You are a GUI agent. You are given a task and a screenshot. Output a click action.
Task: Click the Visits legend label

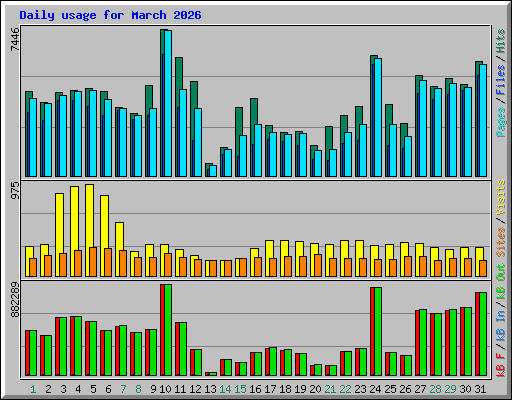tap(501, 197)
